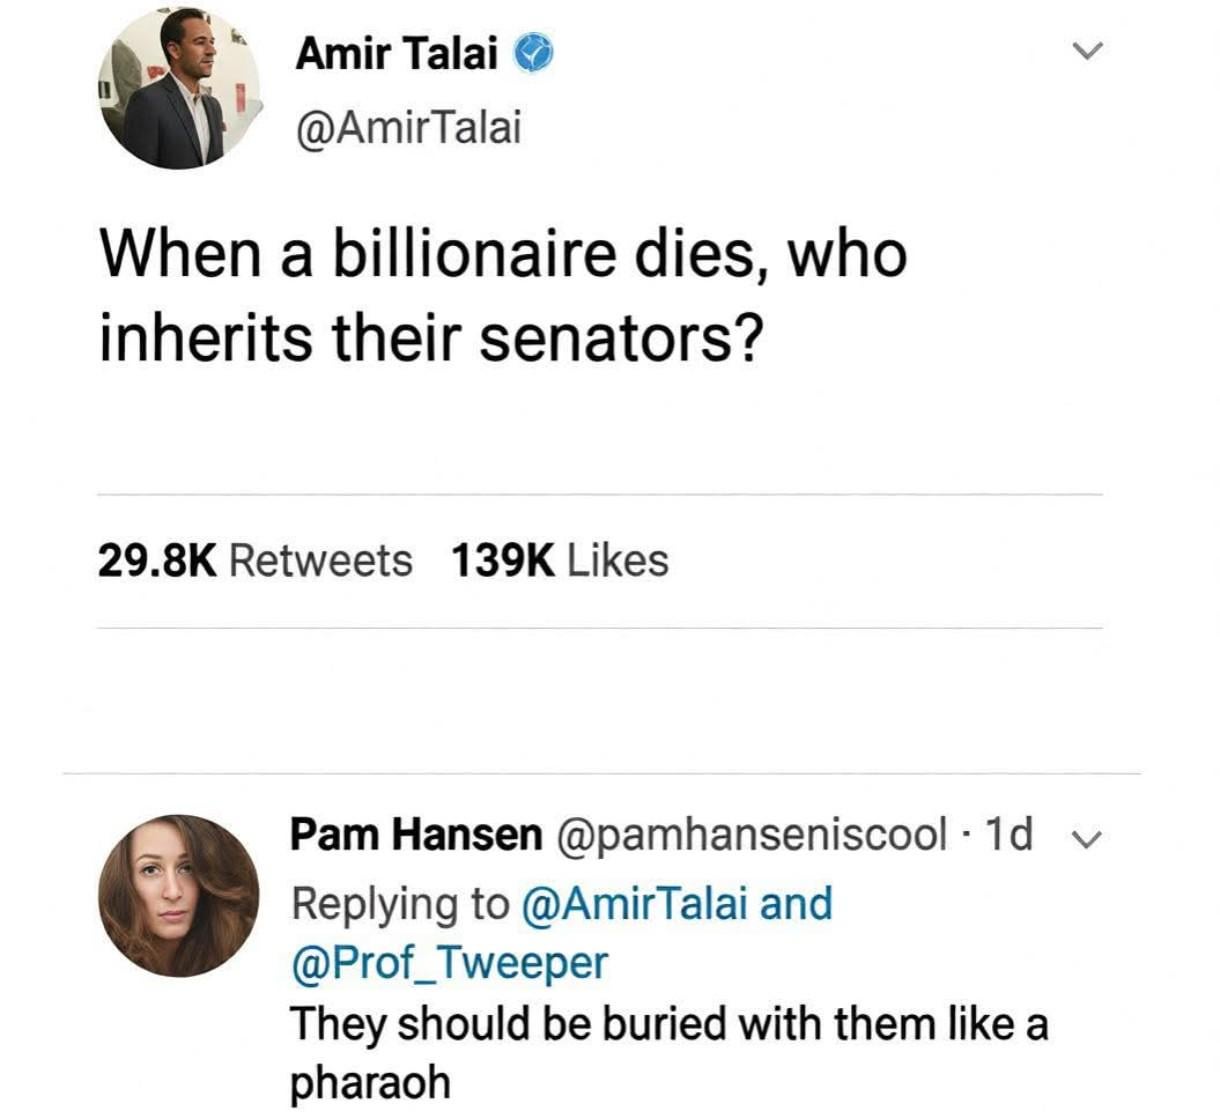
Task: View the 139K Likes list
Action: [559, 560]
